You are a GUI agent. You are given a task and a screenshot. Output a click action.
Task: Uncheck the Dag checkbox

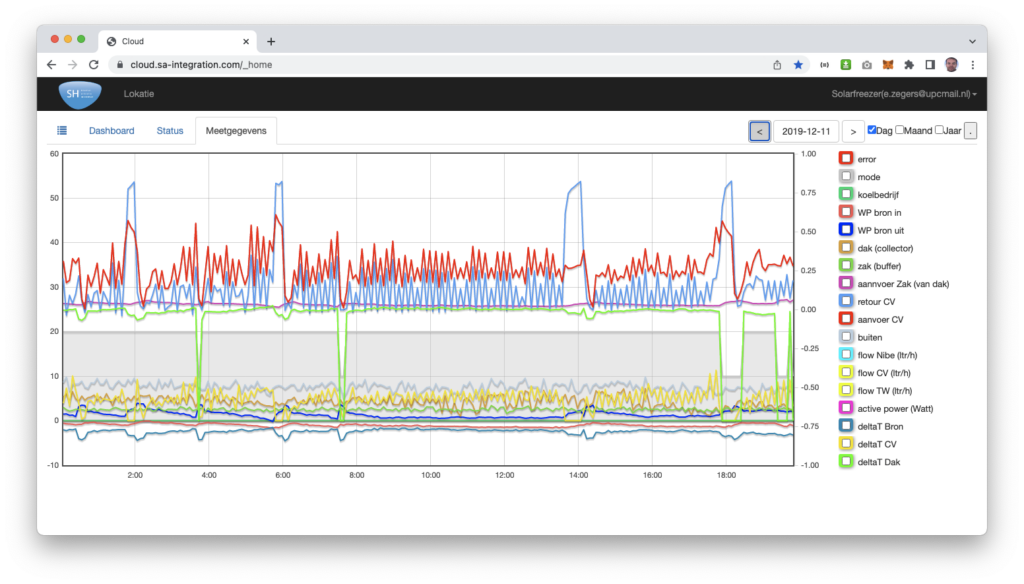pos(872,130)
